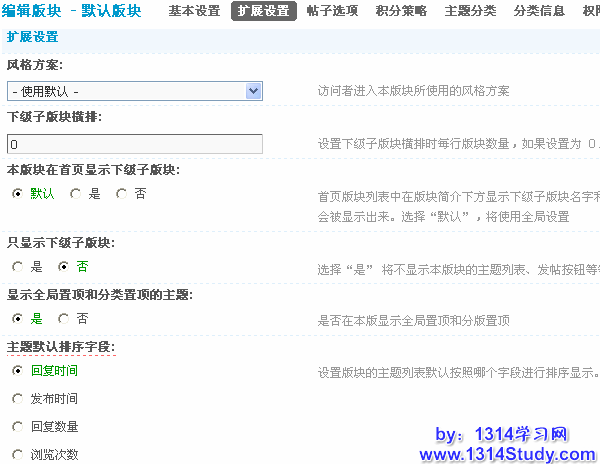The height and width of the screenshot is (464, 600).
Task: Click the 下级子版块横排 number input field
Action: pyautogui.click(x=134, y=144)
